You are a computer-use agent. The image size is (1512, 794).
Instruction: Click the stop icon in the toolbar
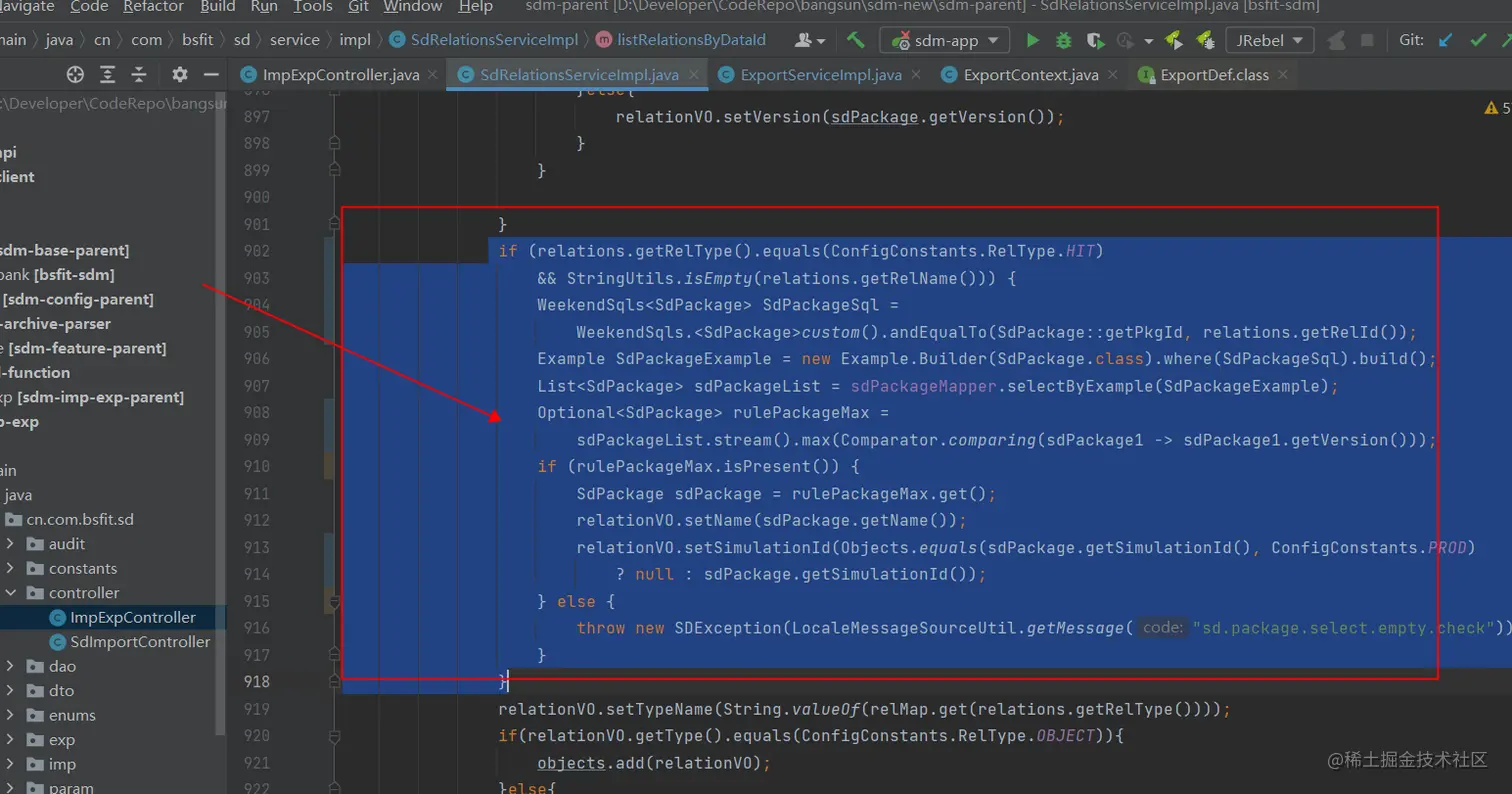pos(1366,40)
